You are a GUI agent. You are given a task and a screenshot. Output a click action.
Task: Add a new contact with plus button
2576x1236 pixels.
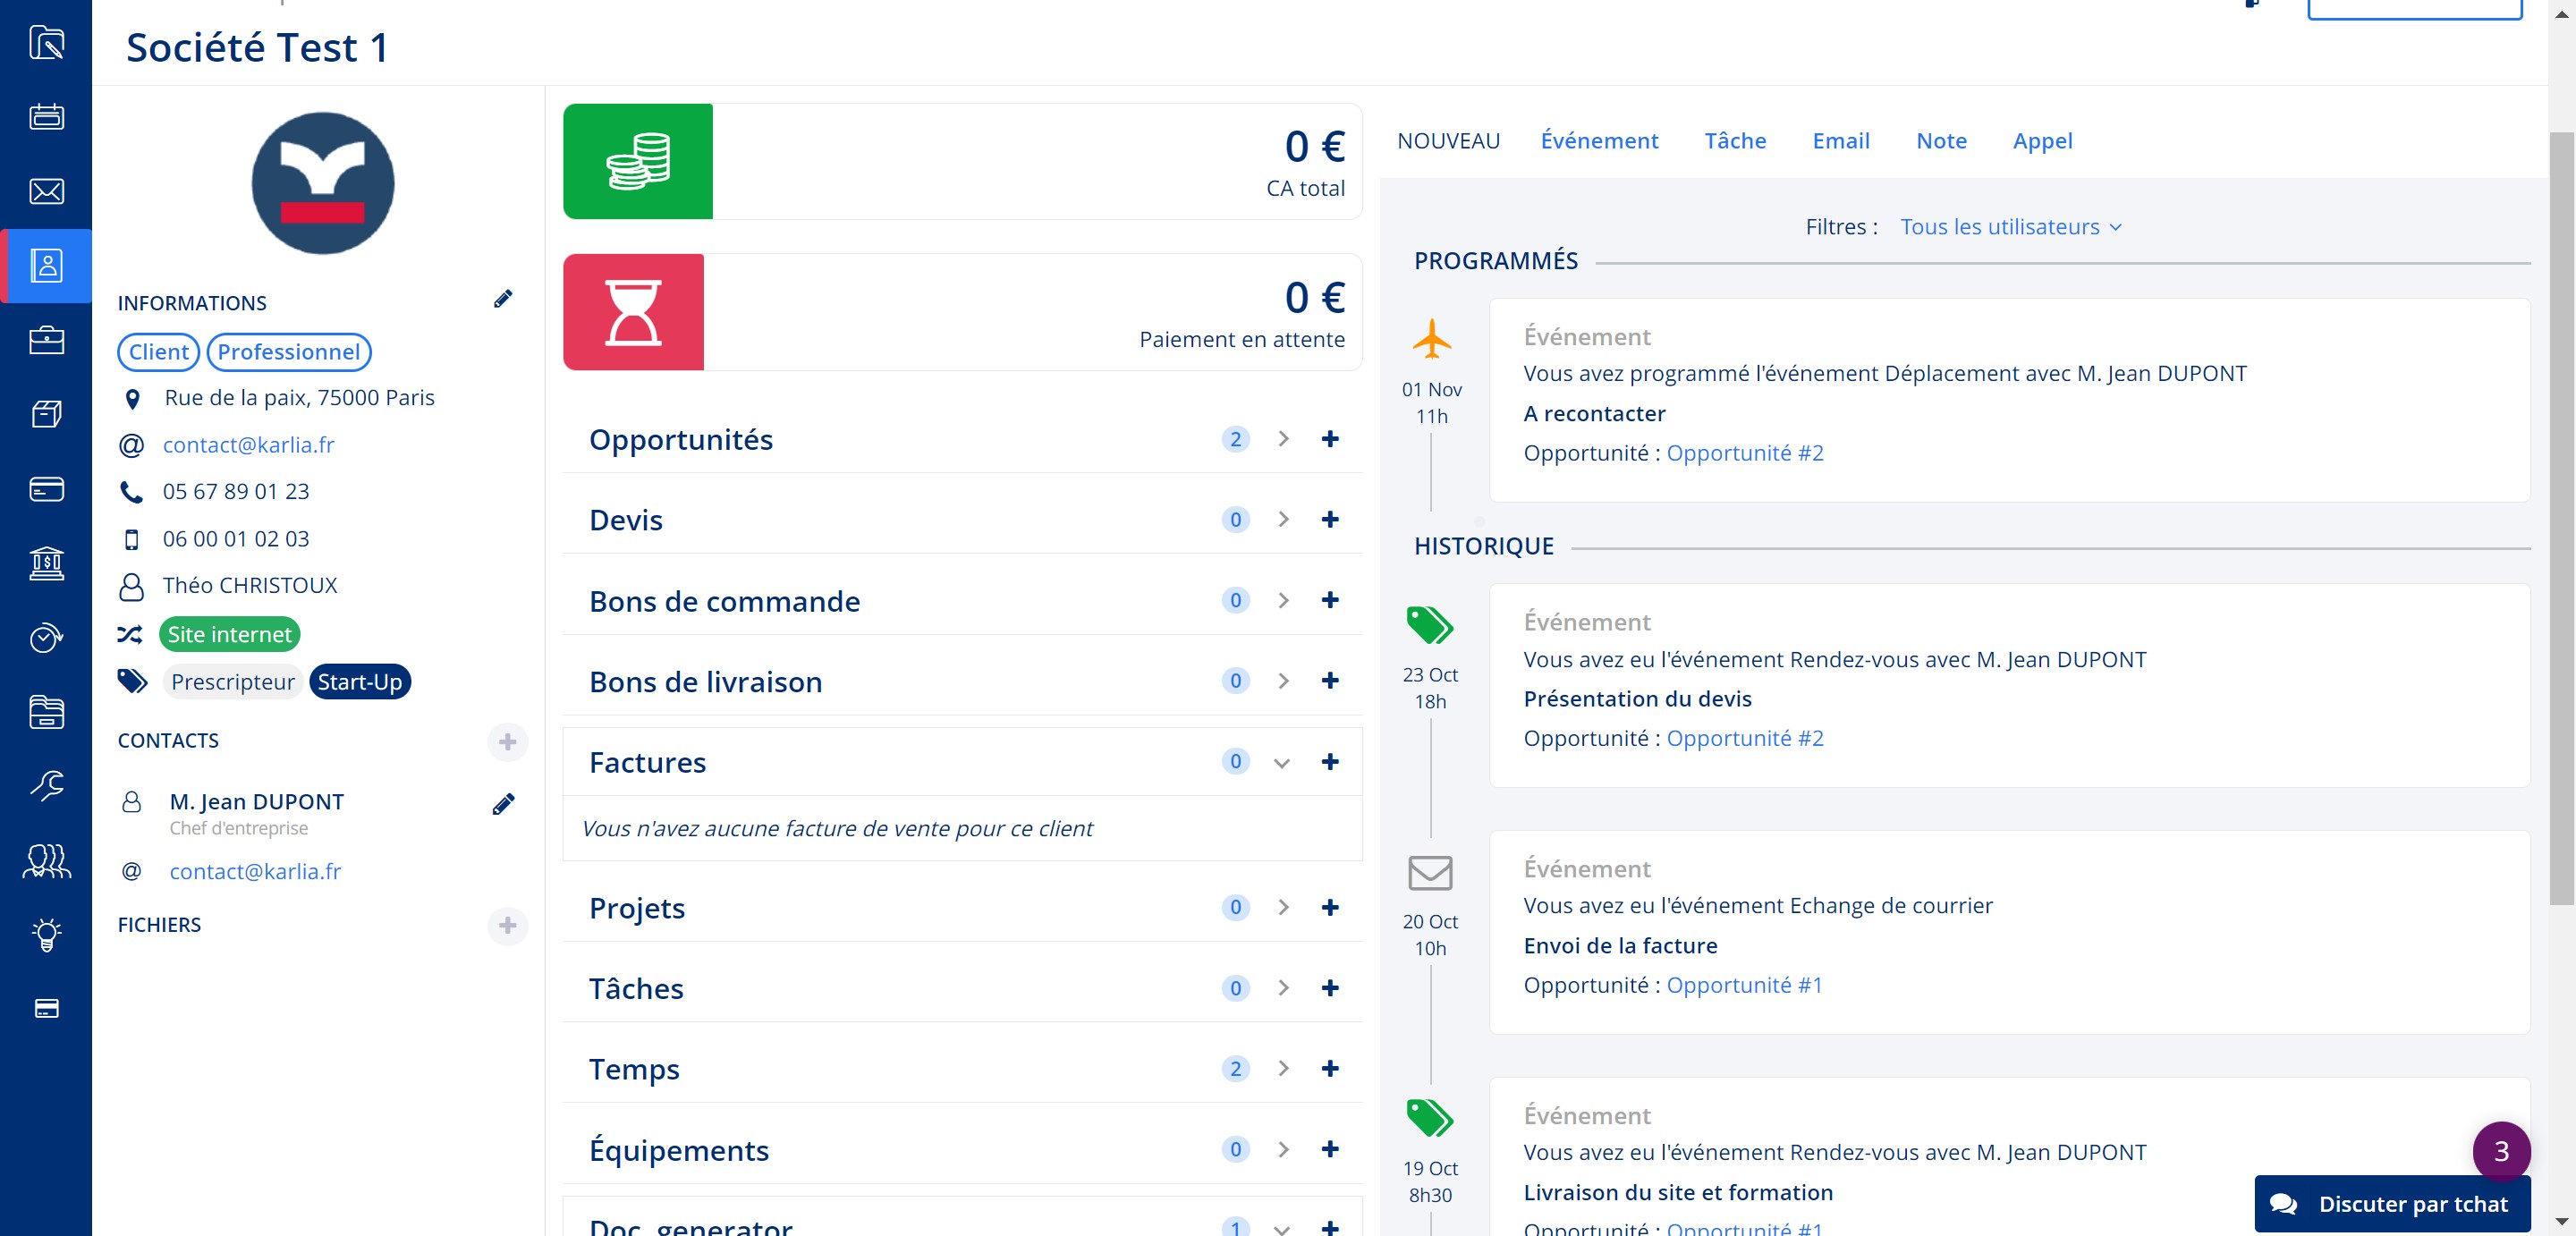coord(507,742)
